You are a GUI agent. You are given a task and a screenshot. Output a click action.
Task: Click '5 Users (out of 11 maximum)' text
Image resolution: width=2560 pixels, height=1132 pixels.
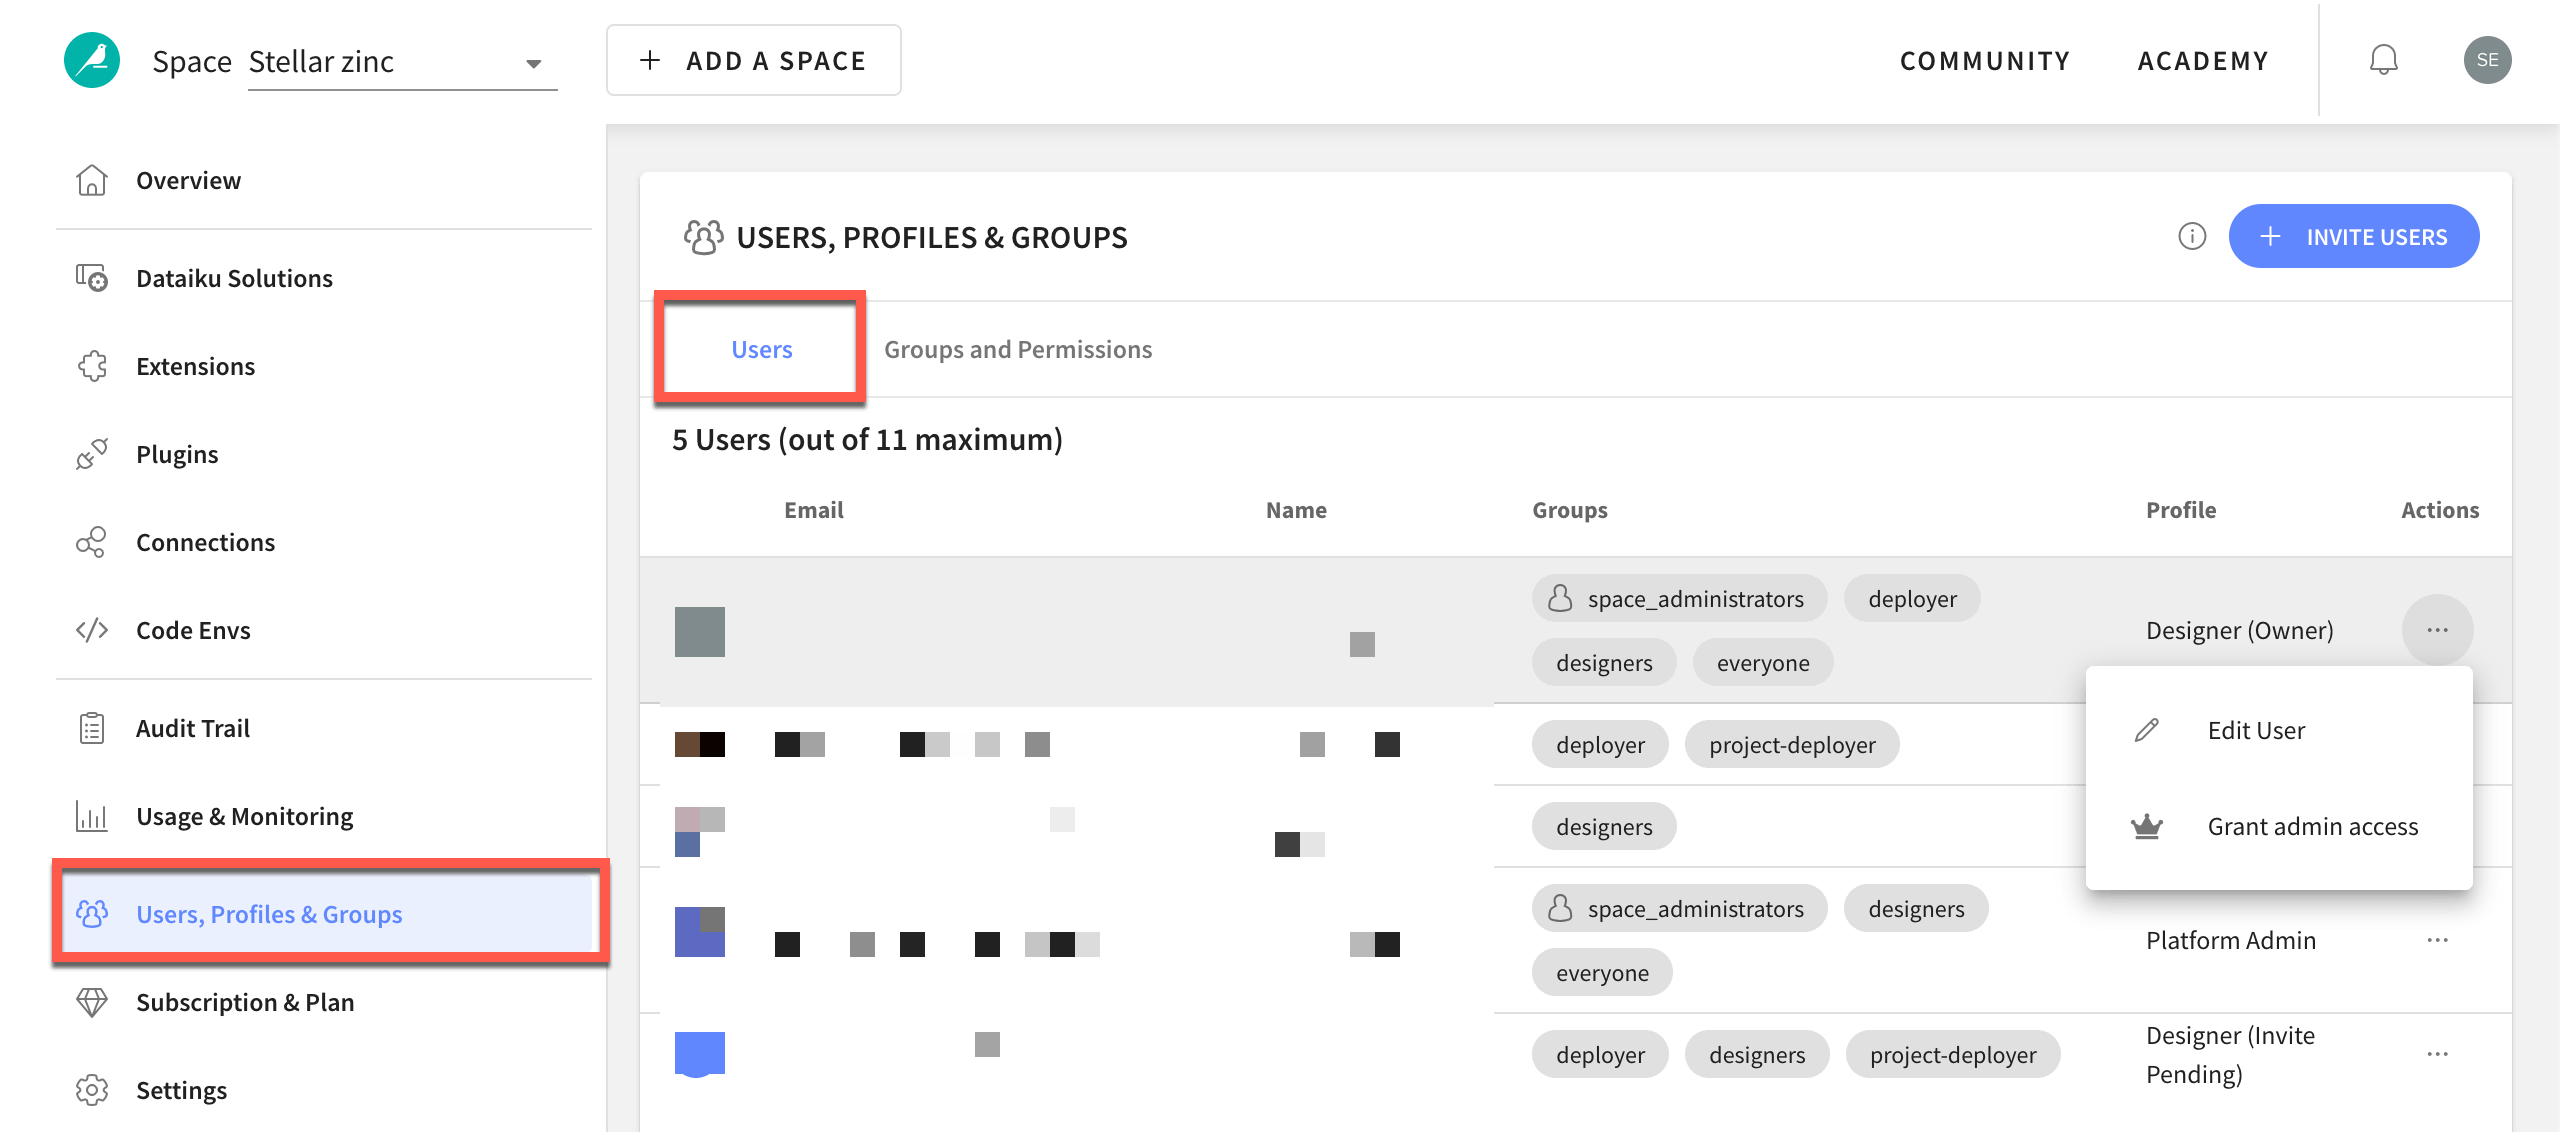pos(867,439)
